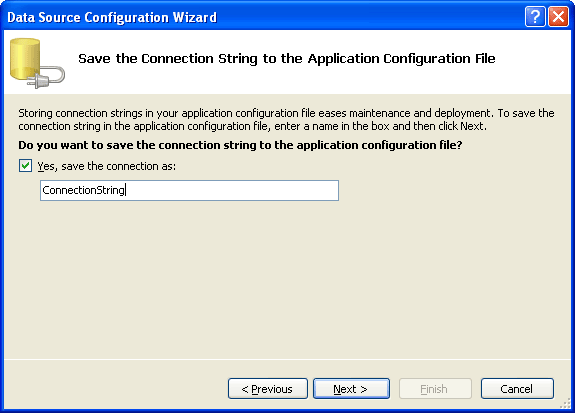Click the 'Yes, save the connection as' label
Image resolution: width=575 pixels, height=413 pixels.
[x=107, y=167]
